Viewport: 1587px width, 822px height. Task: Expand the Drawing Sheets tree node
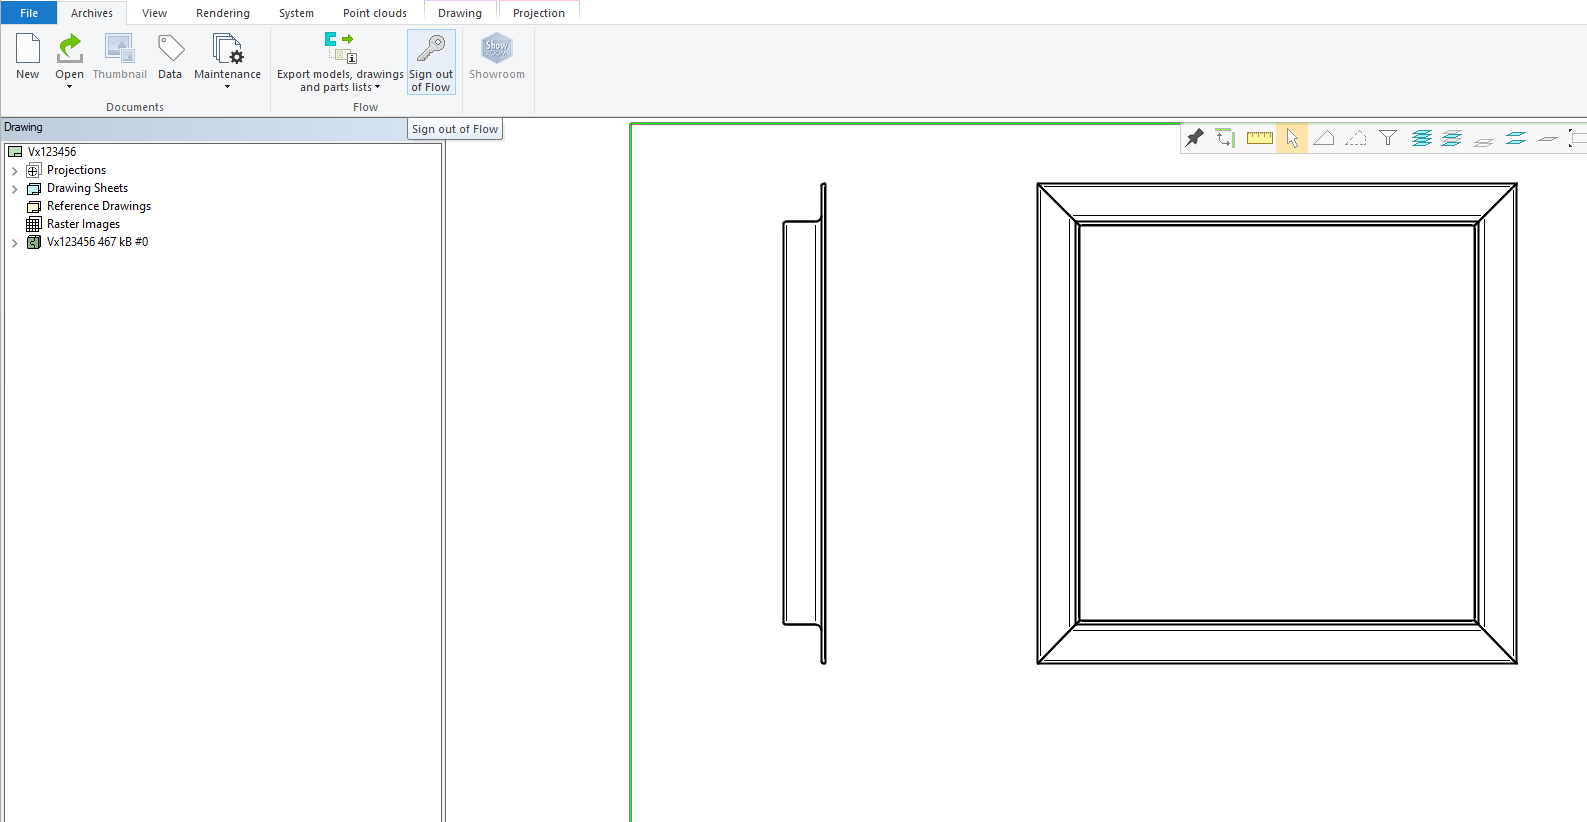point(14,189)
